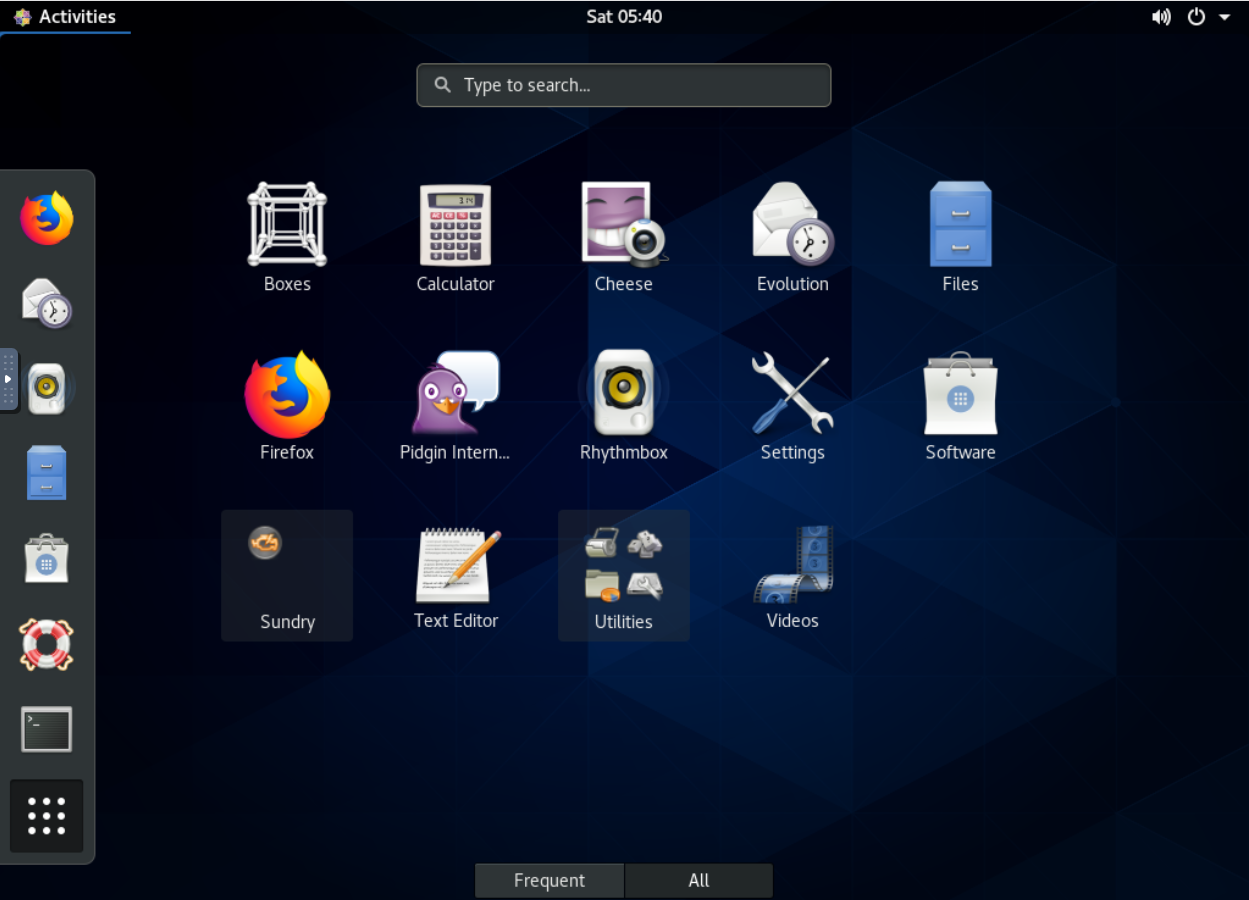Expand the Sundry app folder
1249x900 pixels.
tap(287, 575)
